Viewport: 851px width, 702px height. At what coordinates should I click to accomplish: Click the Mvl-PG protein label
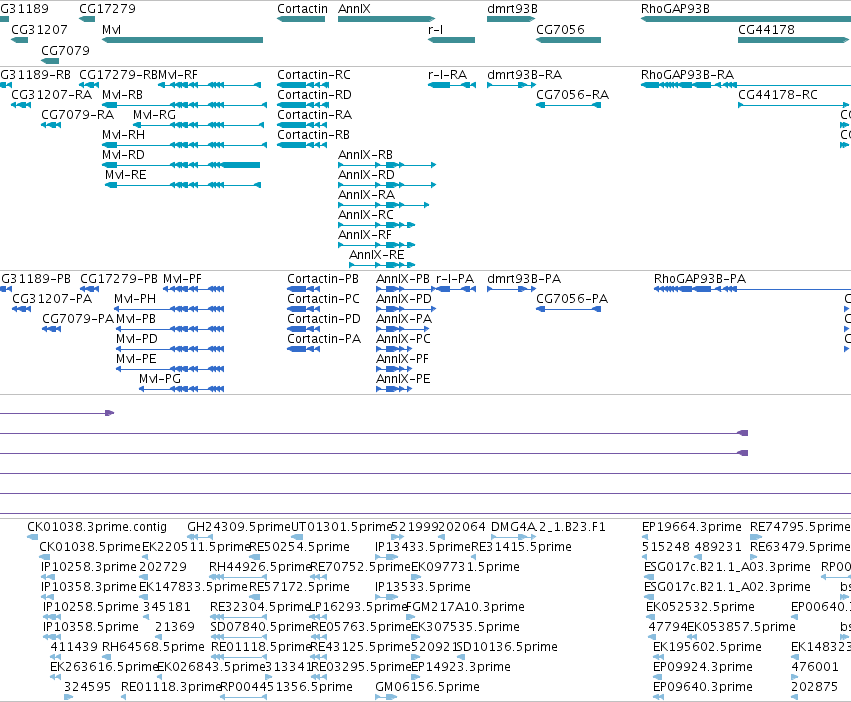160,379
